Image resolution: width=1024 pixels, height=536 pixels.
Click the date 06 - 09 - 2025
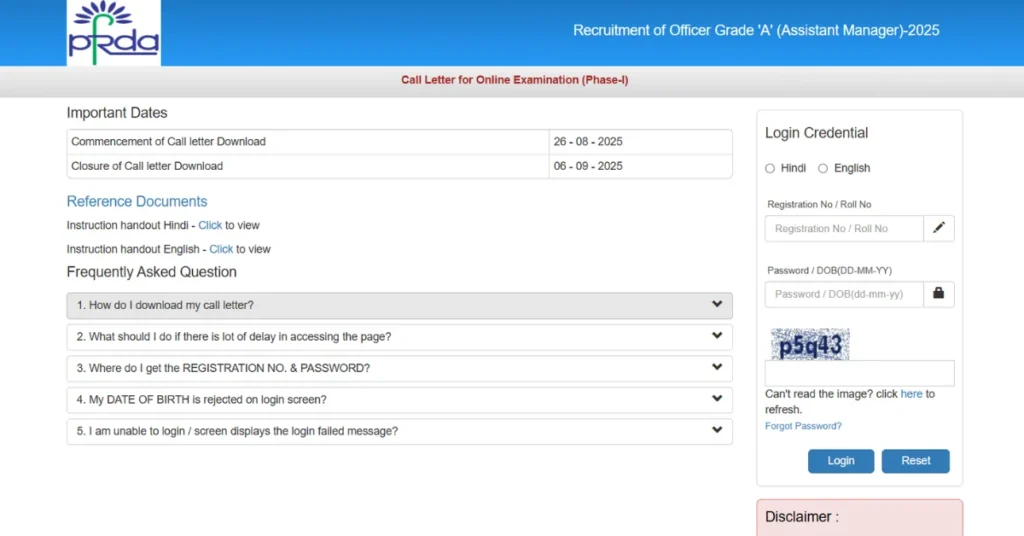[588, 166]
